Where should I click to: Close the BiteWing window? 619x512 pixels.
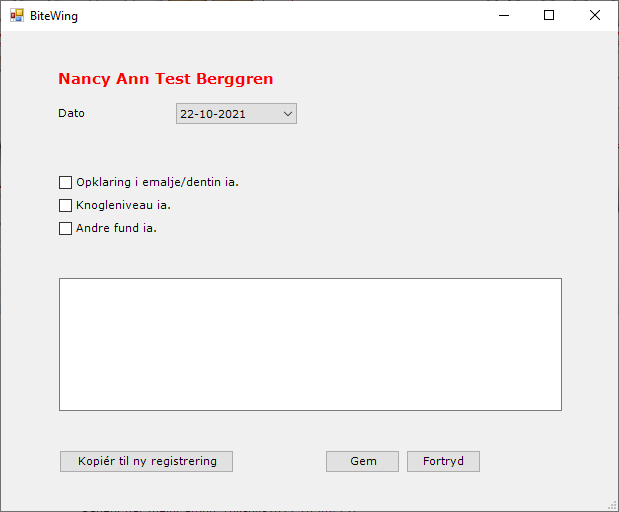coord(594,16)
